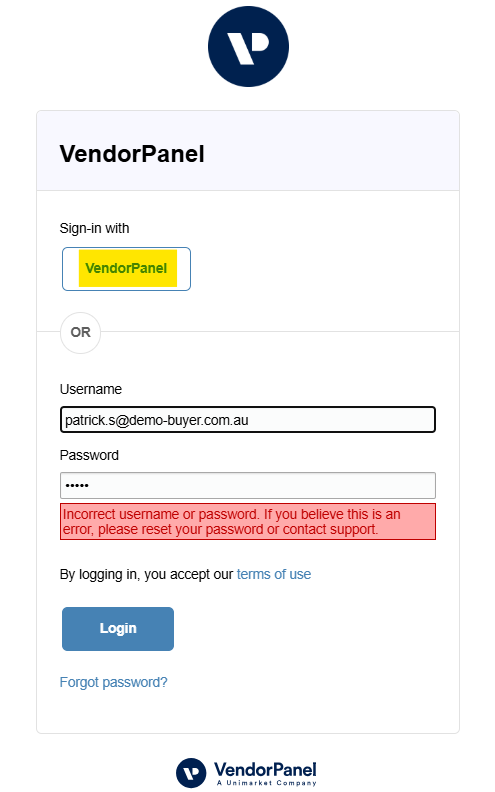Open the Forgot password? link

pyautogui.click(x=114, y=682)
